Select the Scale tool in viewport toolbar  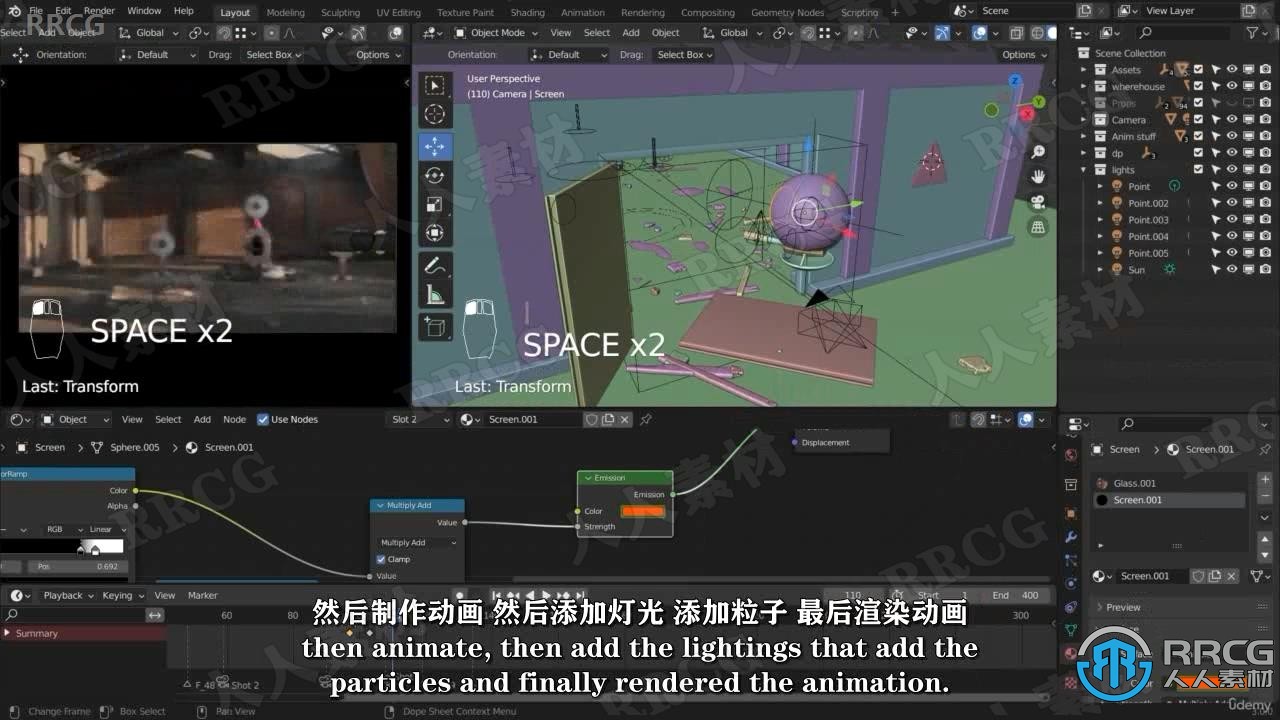(x=434, y=204)
